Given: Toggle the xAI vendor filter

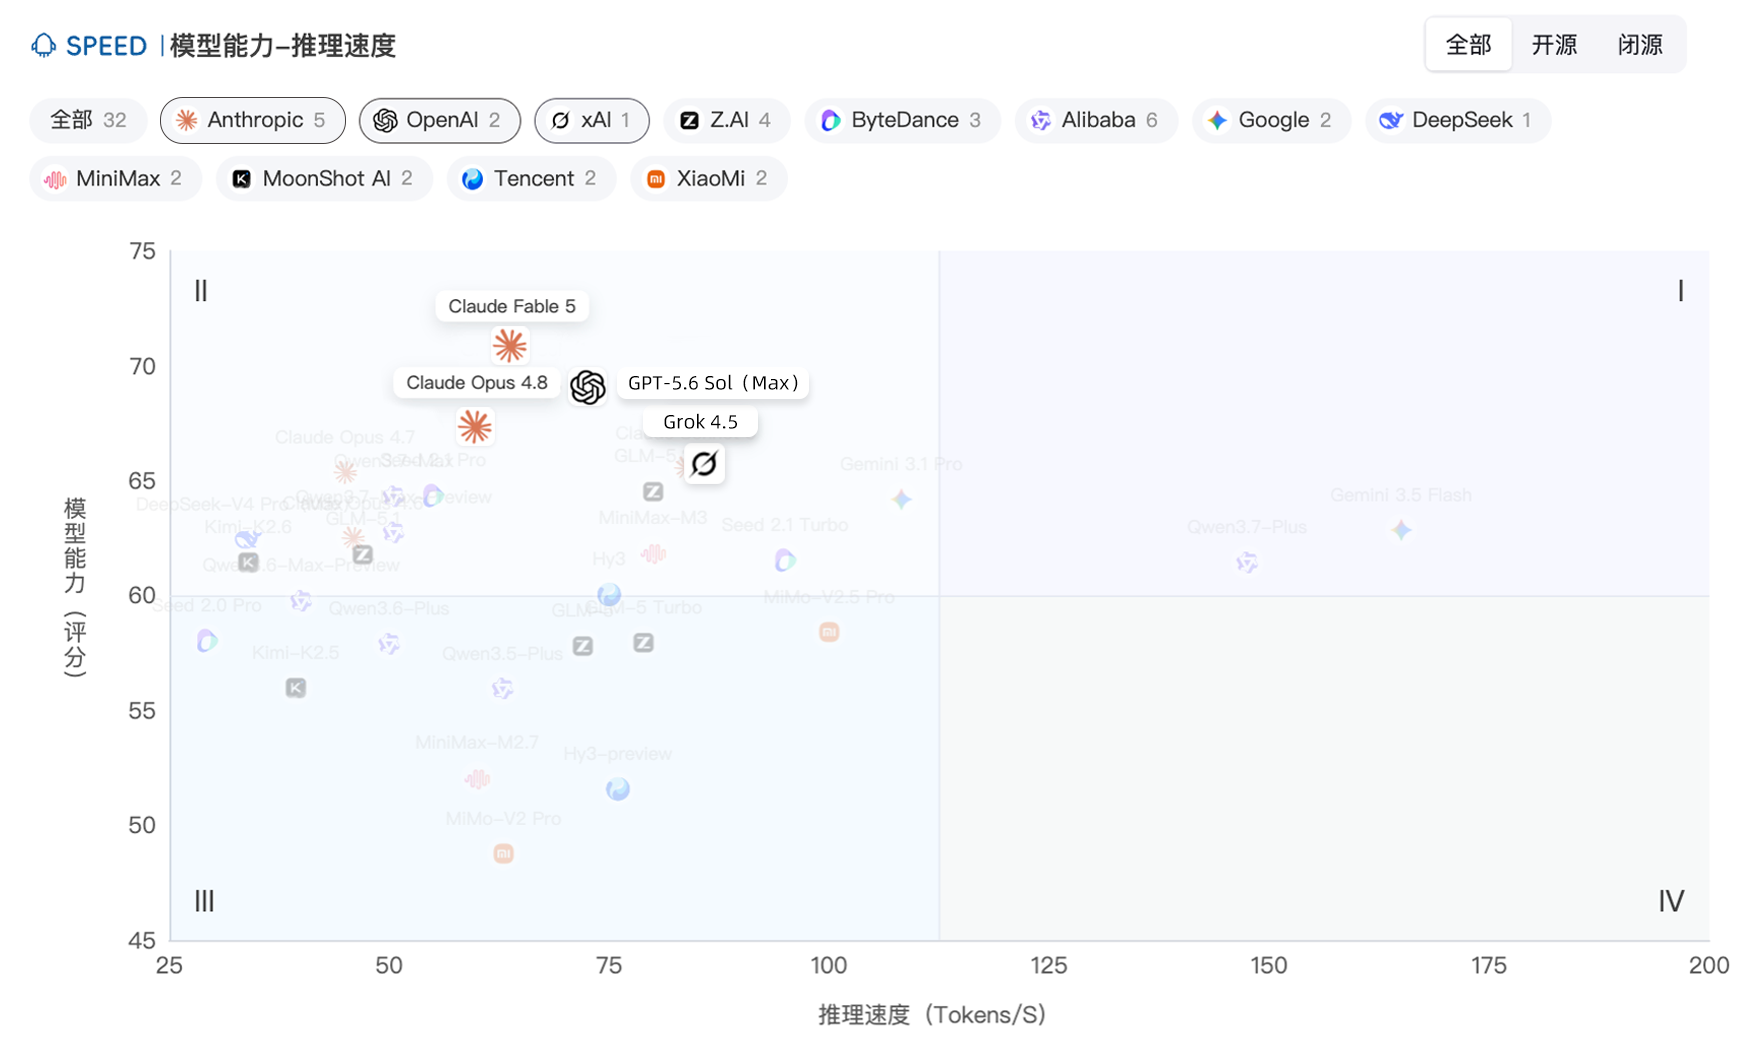Looking at the screenshot, I should tap(592, 120).
